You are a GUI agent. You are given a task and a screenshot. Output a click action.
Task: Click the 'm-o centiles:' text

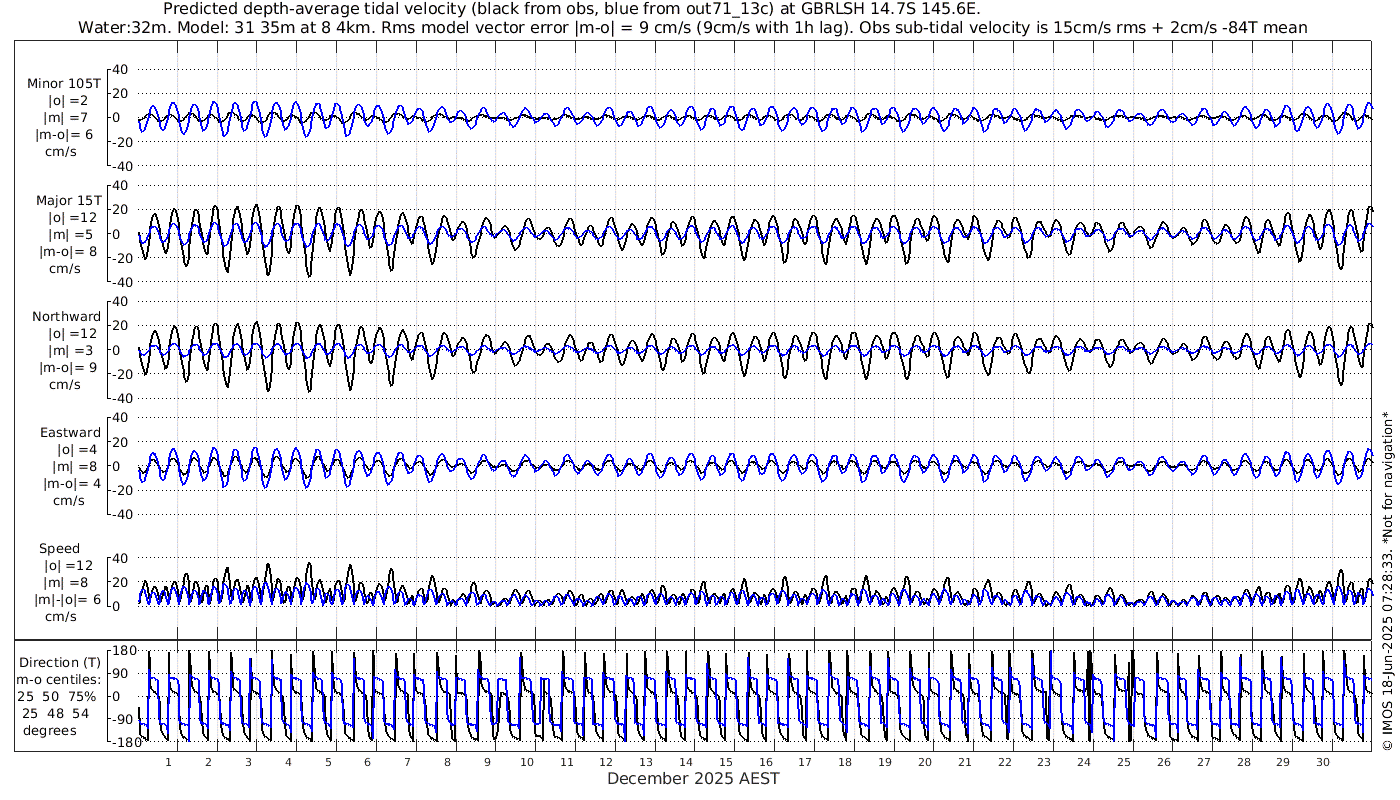click(58, 679)
